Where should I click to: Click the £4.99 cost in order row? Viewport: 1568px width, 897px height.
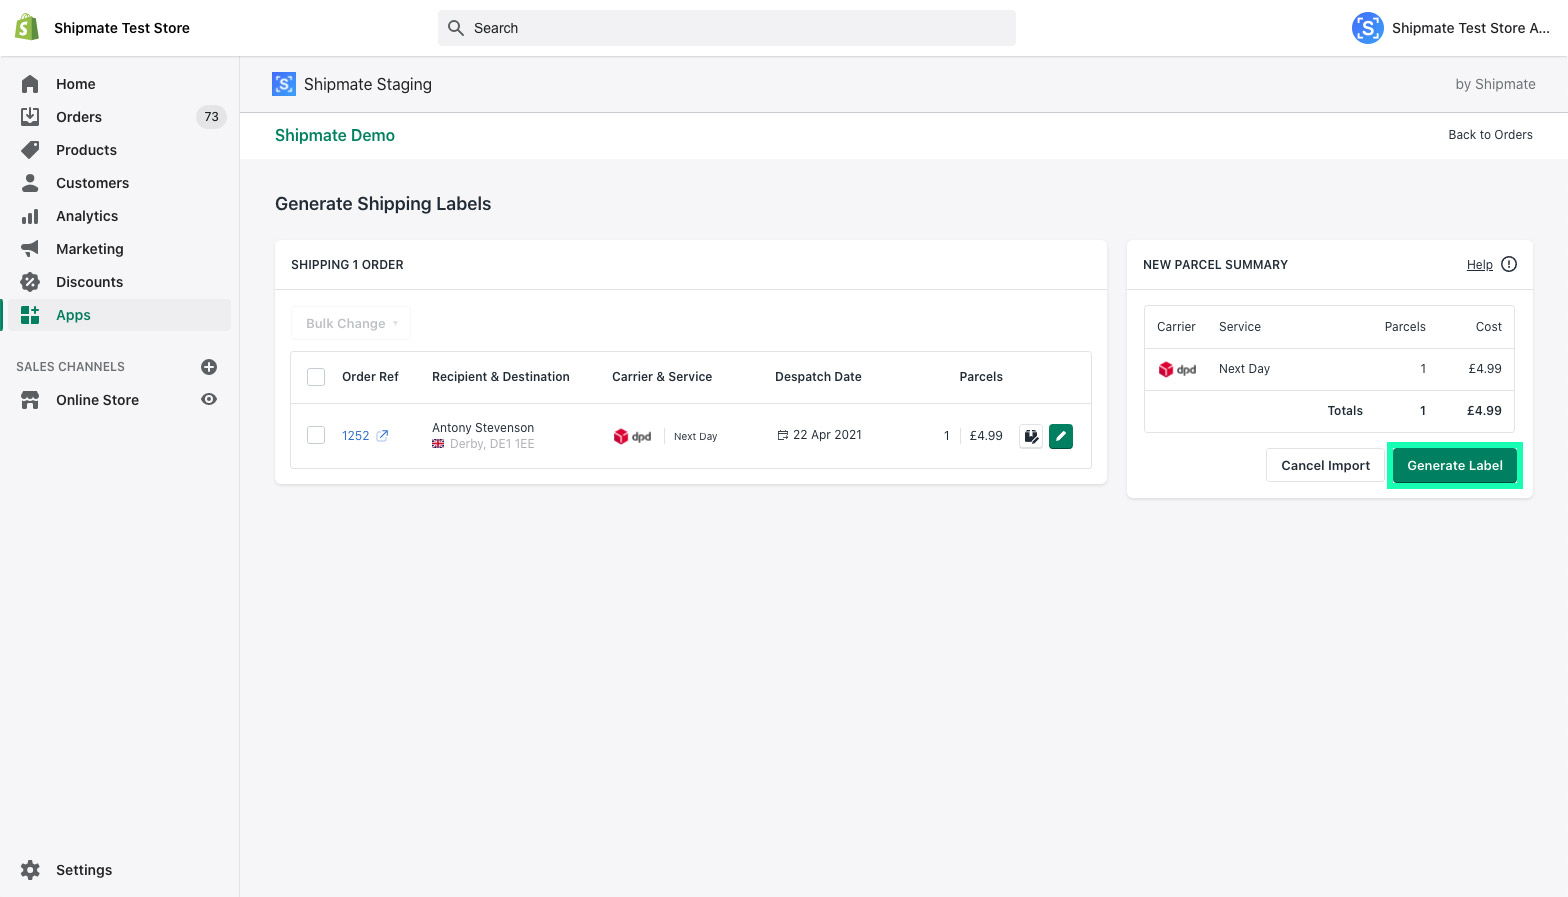tap(986, 436)
